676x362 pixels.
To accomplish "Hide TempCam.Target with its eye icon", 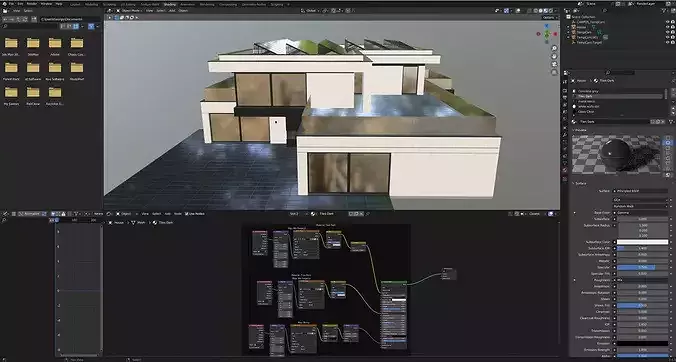I will click(667, 43).
